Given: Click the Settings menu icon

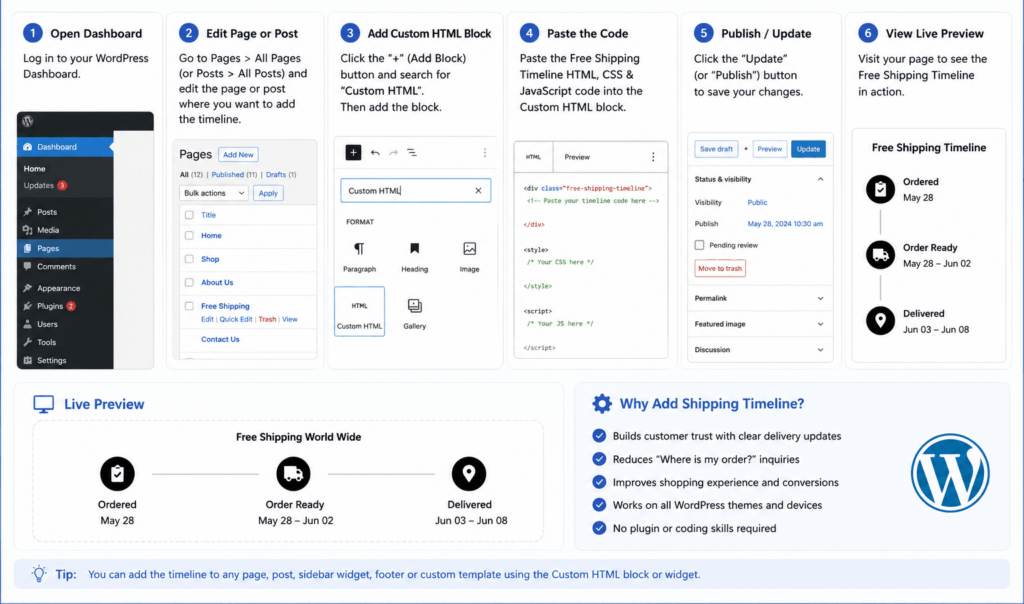Looking at the screenshot, I should [x=27, y=360].
